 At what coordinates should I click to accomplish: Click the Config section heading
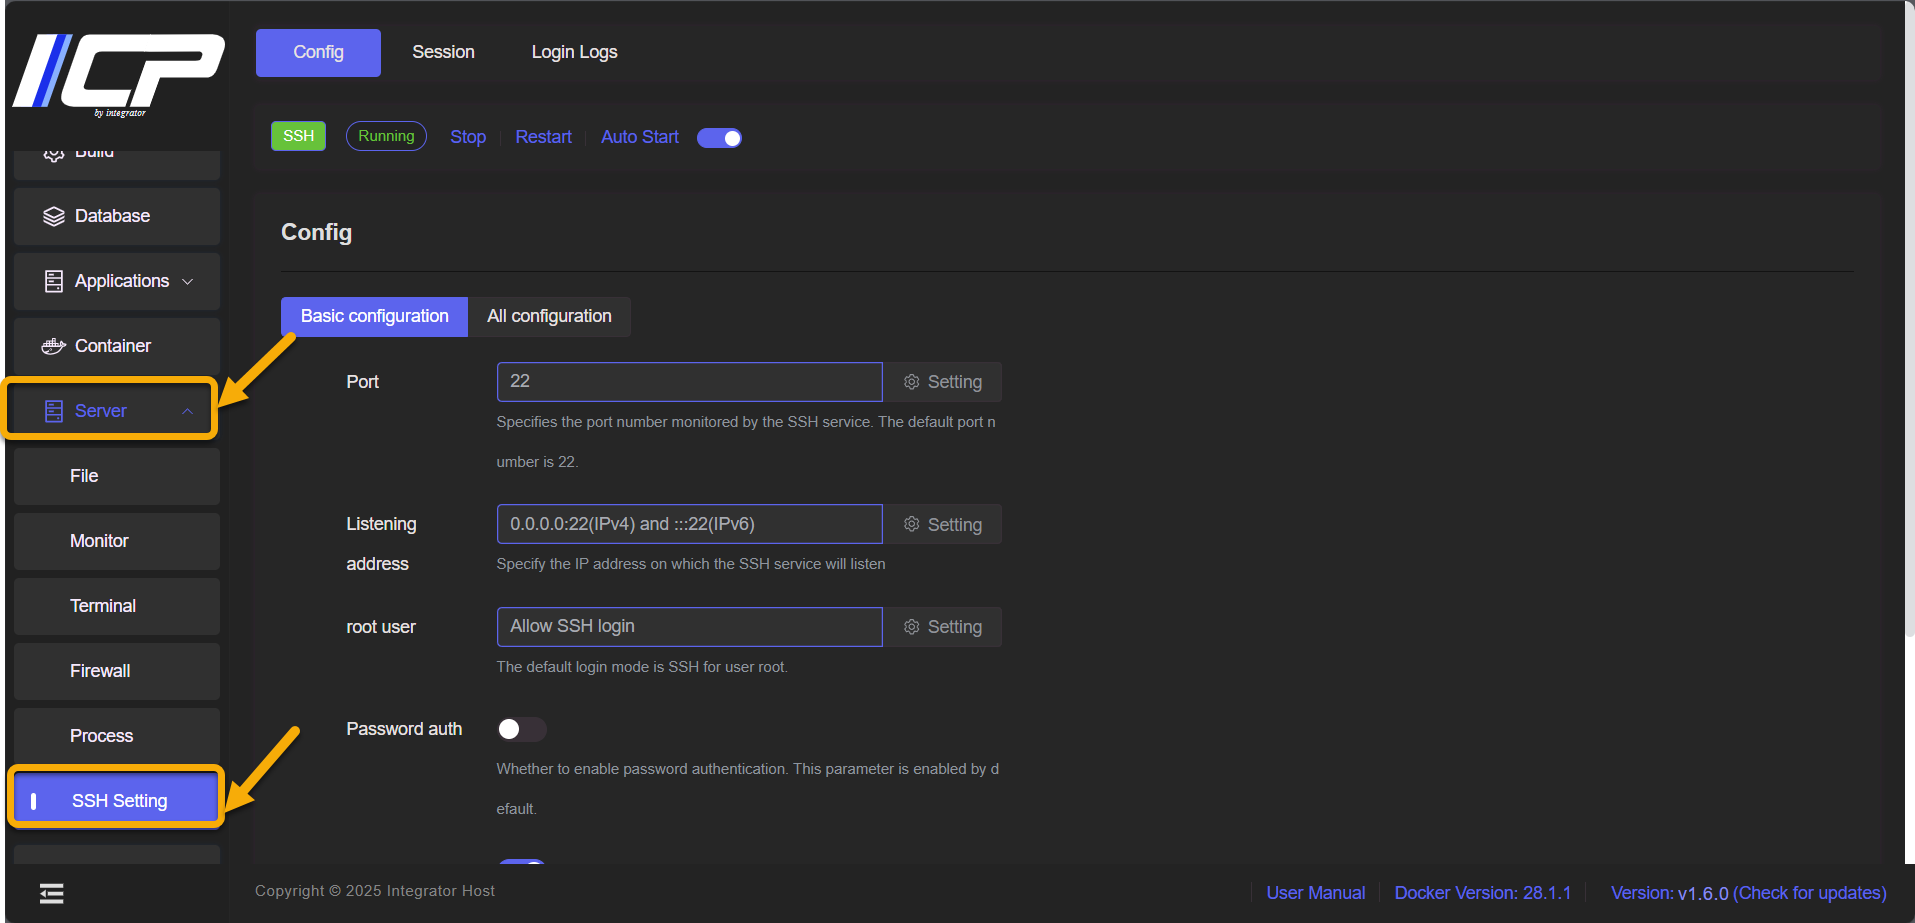(x=316, y=232)
